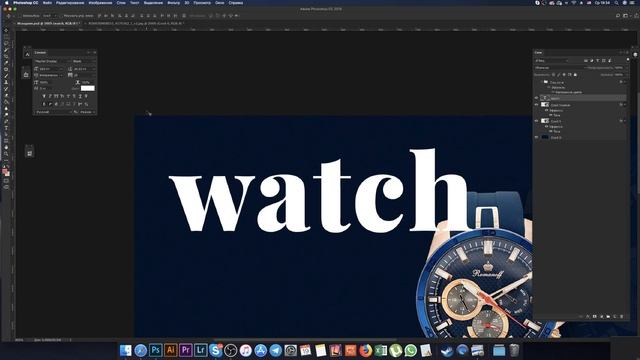Open the layer blend mode dropdown
The width and height of the screenshot is (640, 360).
pyautogui.click(x=559, y=68)
